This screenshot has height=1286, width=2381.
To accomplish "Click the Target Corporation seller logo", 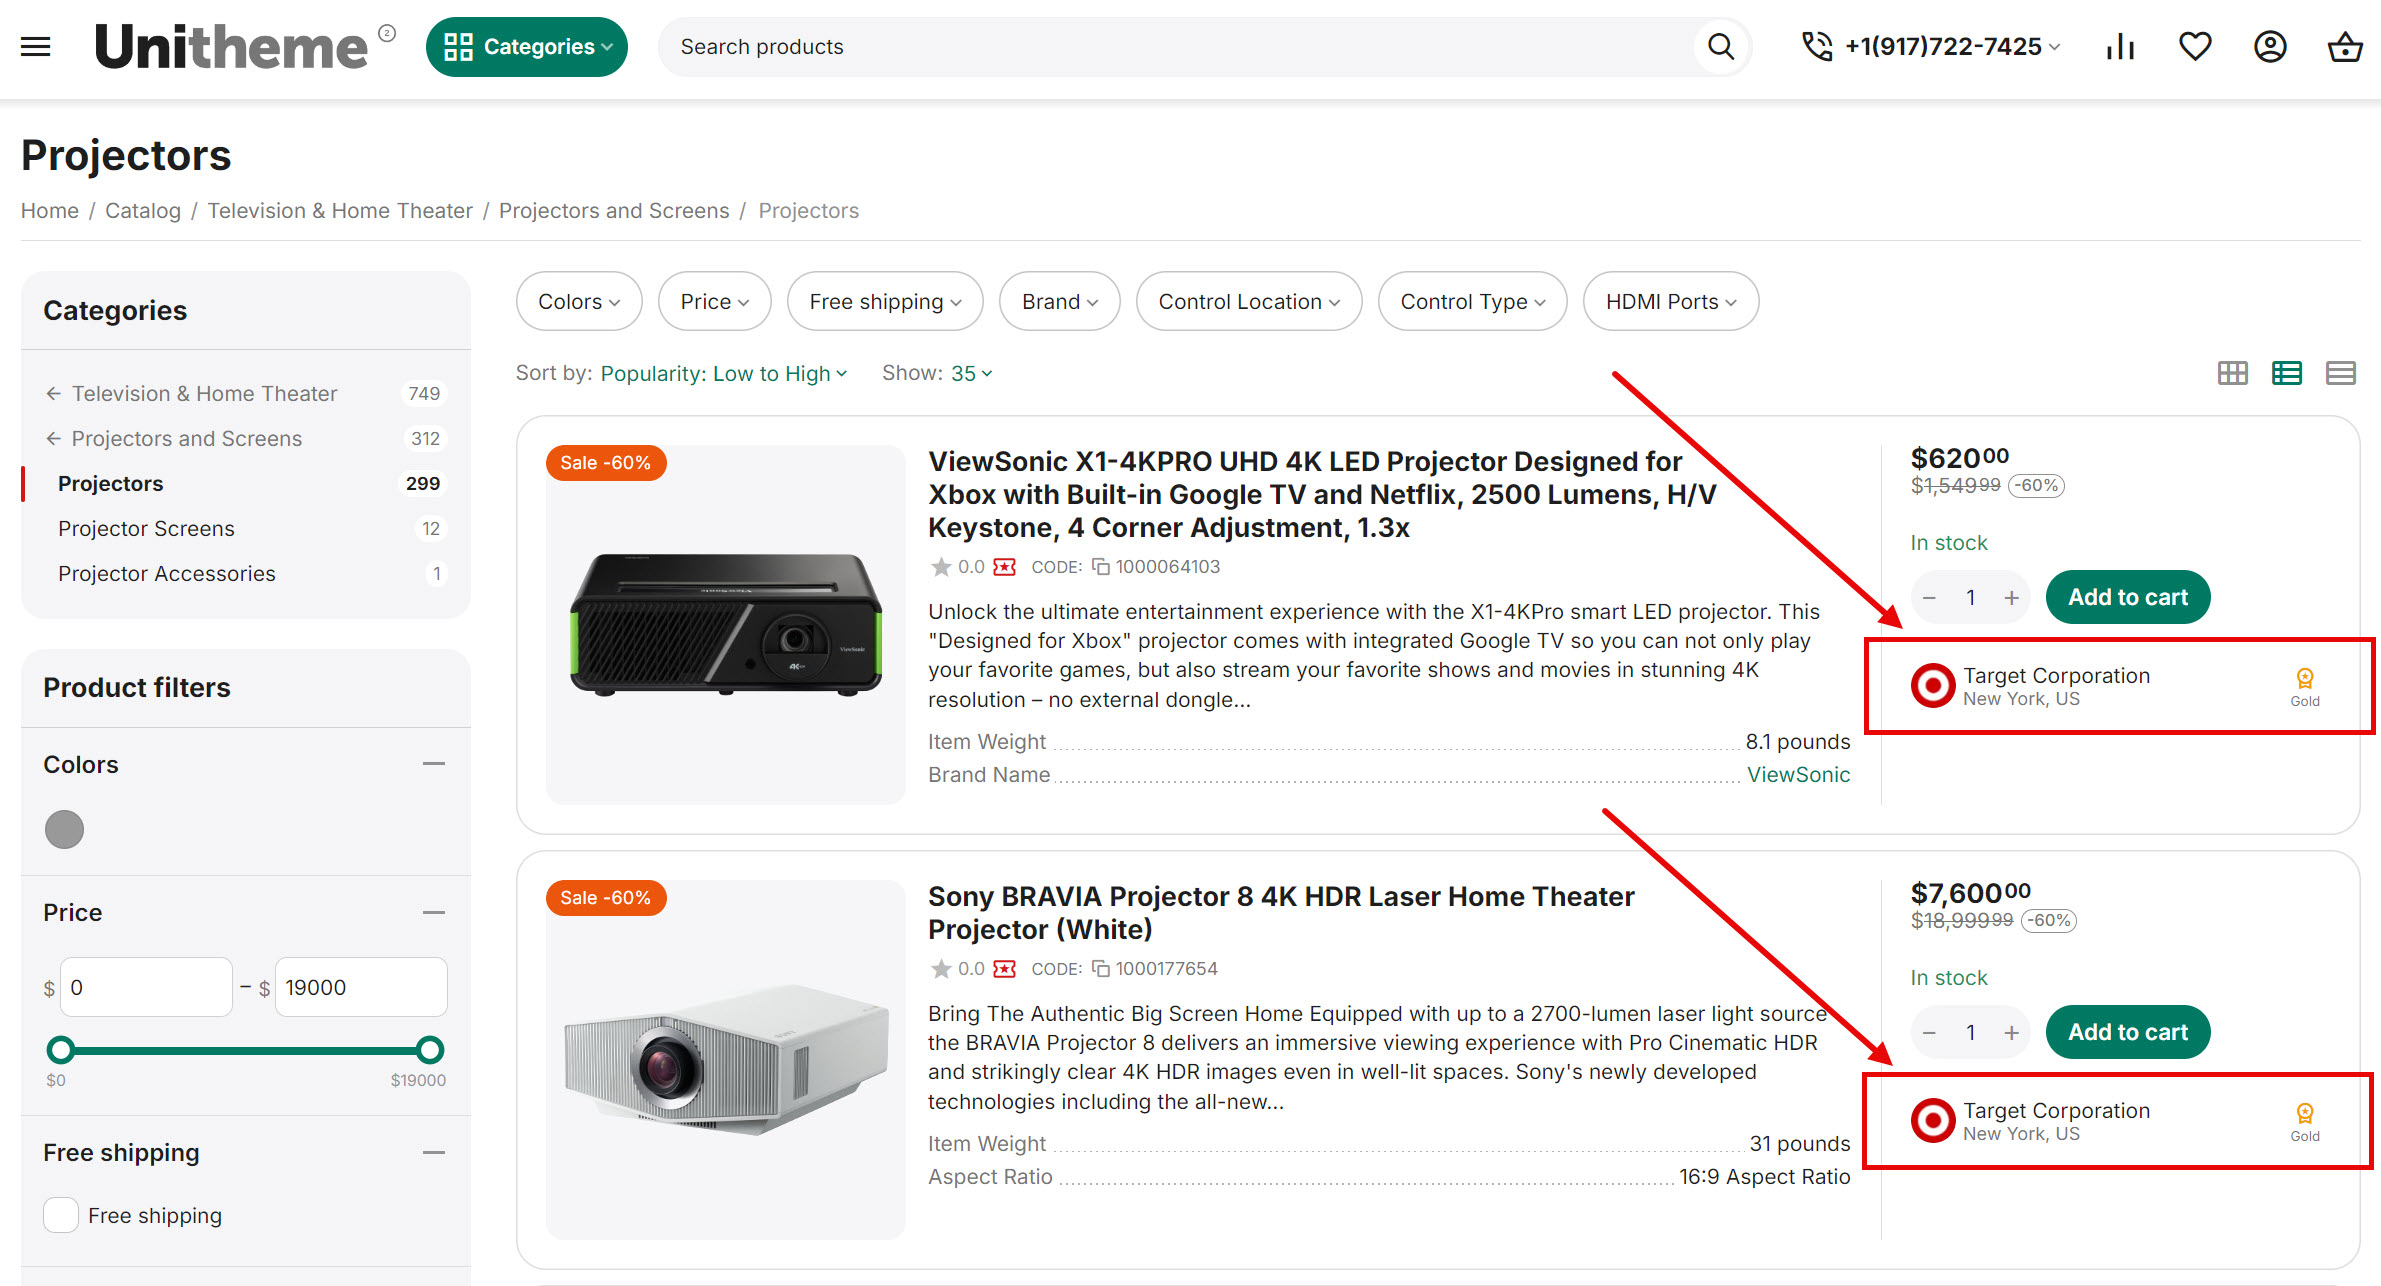I will click(x=1933, y=685).
